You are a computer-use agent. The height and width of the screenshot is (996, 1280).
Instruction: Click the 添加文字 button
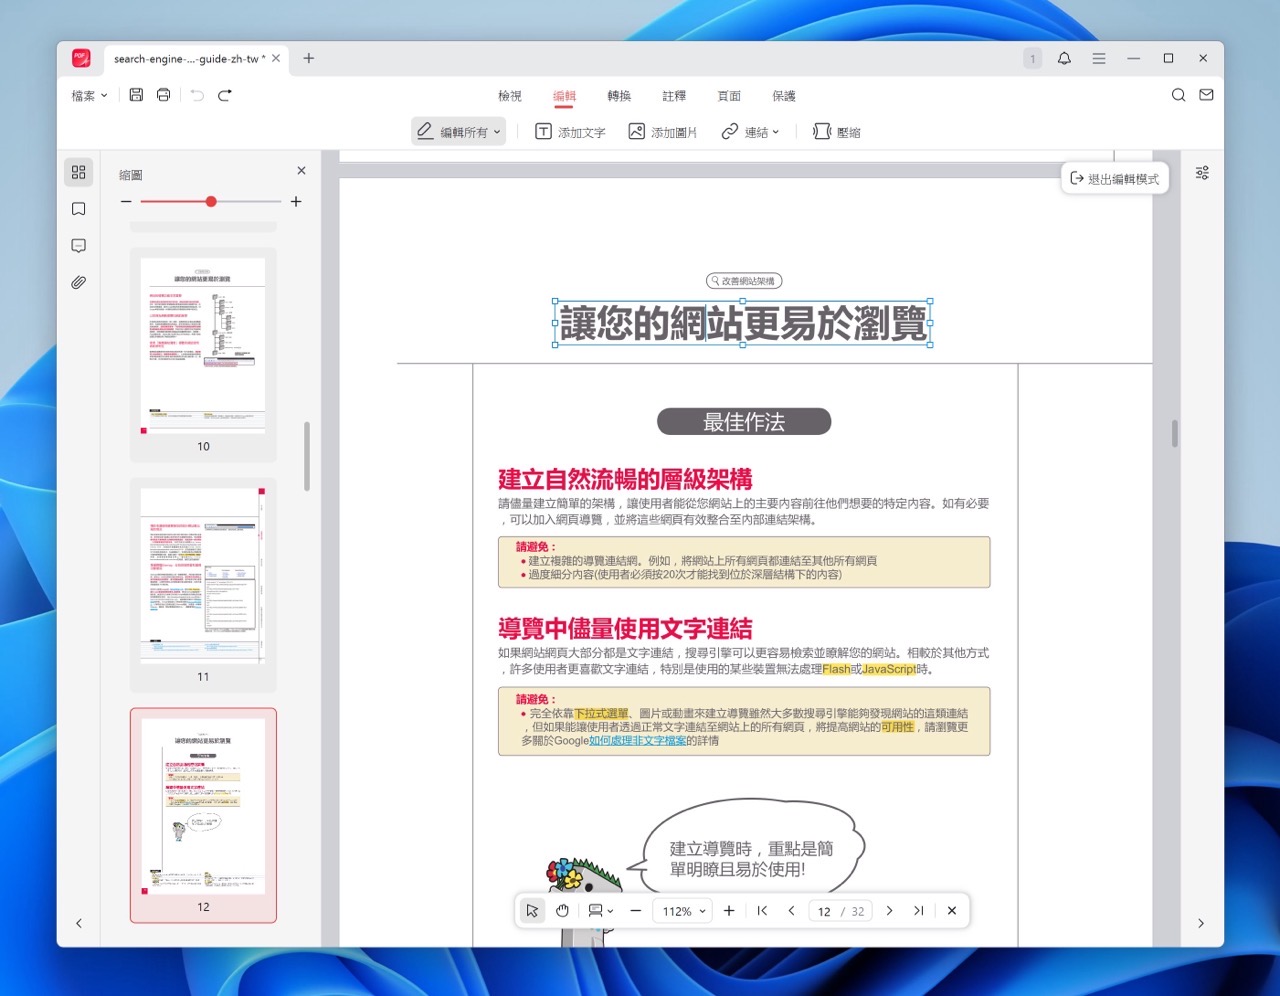[x=570, y=132]
